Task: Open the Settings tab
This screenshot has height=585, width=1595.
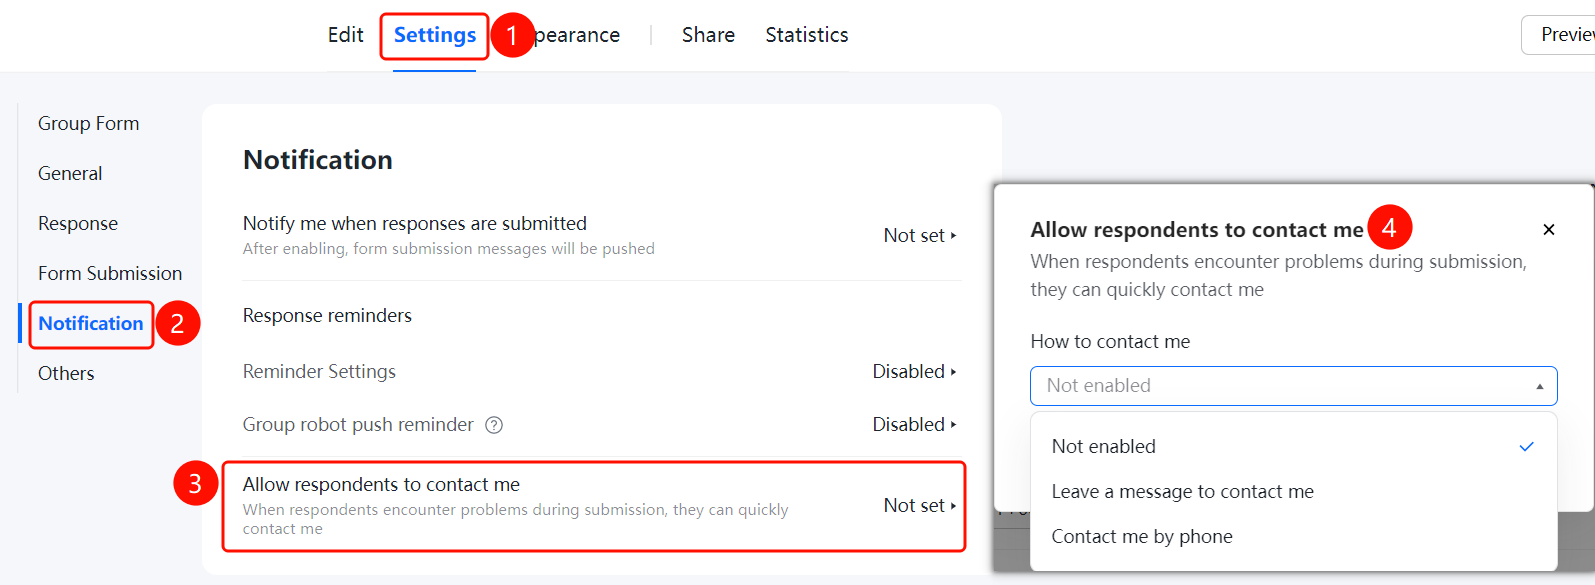Action: (x=435, y=35)
